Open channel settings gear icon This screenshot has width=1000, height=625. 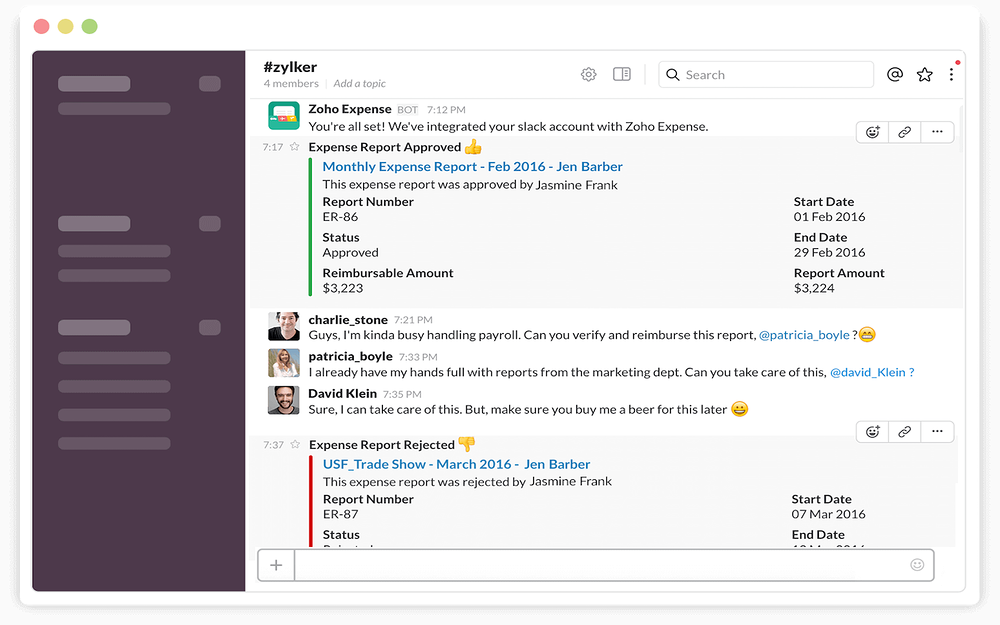589,75
